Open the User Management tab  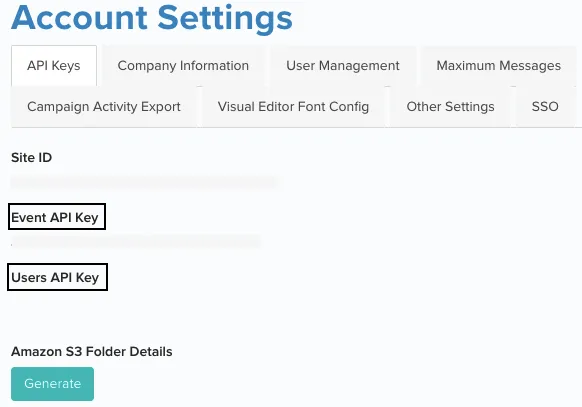(343, 66)
